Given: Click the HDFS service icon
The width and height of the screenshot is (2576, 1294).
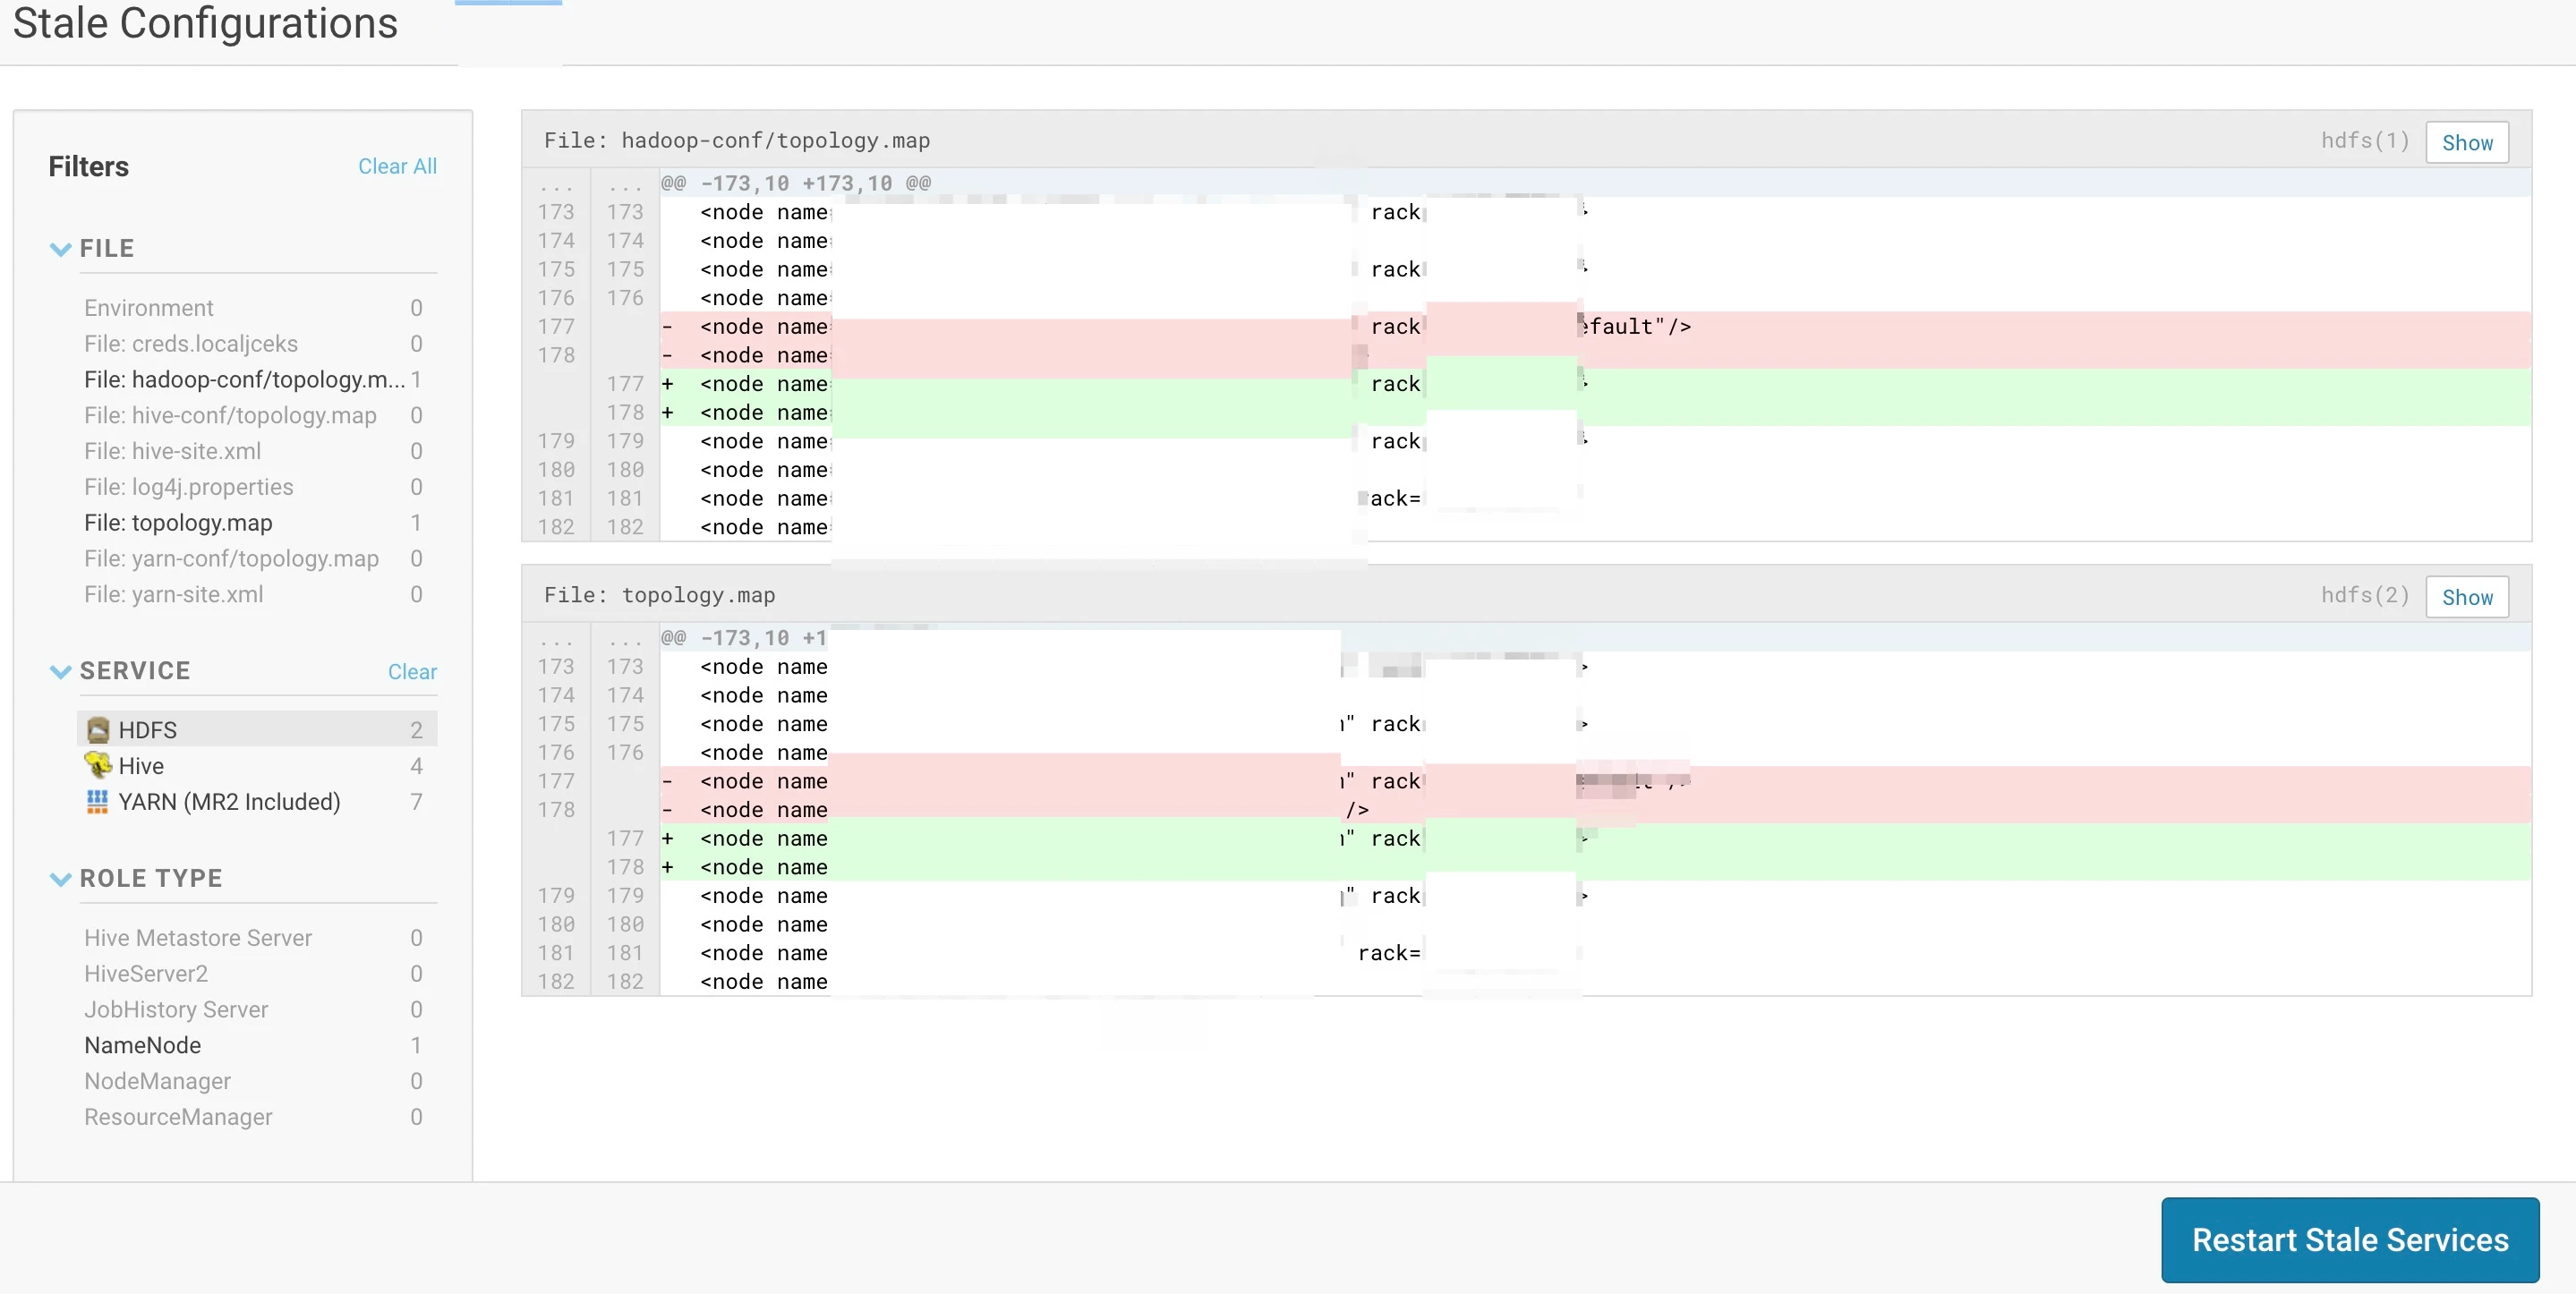Looking at the screenshot, I should 98,730.
